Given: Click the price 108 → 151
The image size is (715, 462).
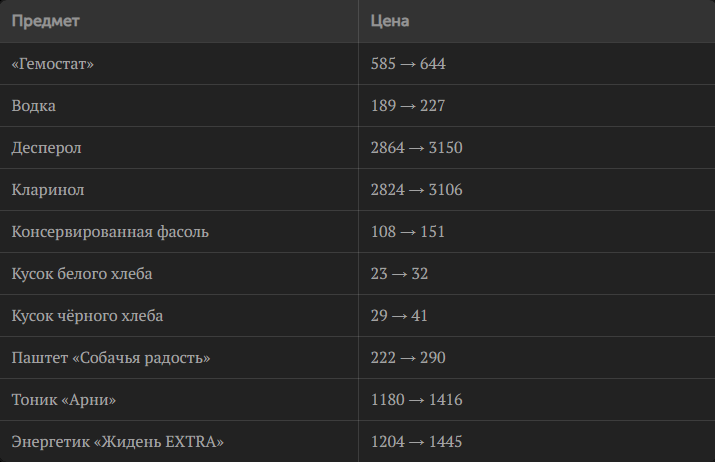Looking at the screenshot, I should (408, 232).
